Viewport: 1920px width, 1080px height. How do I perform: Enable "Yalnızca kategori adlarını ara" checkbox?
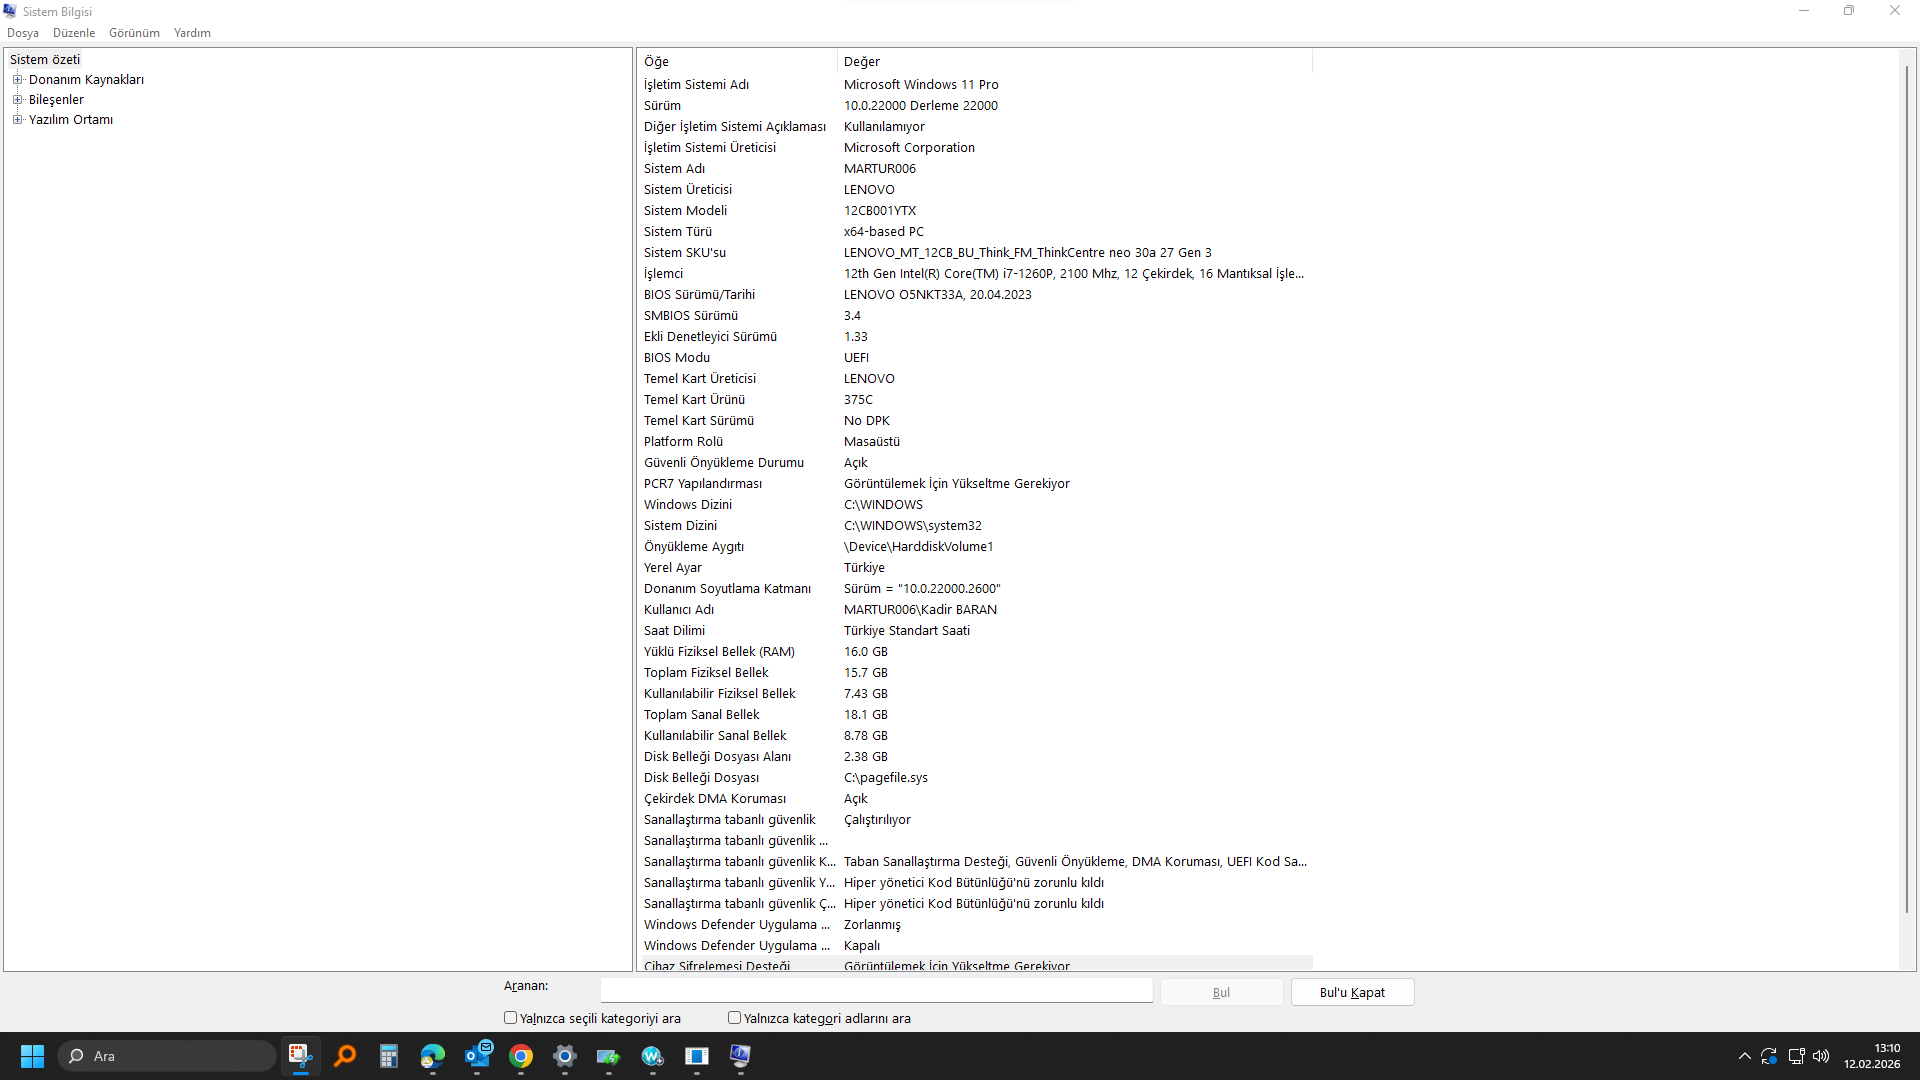735,1018
